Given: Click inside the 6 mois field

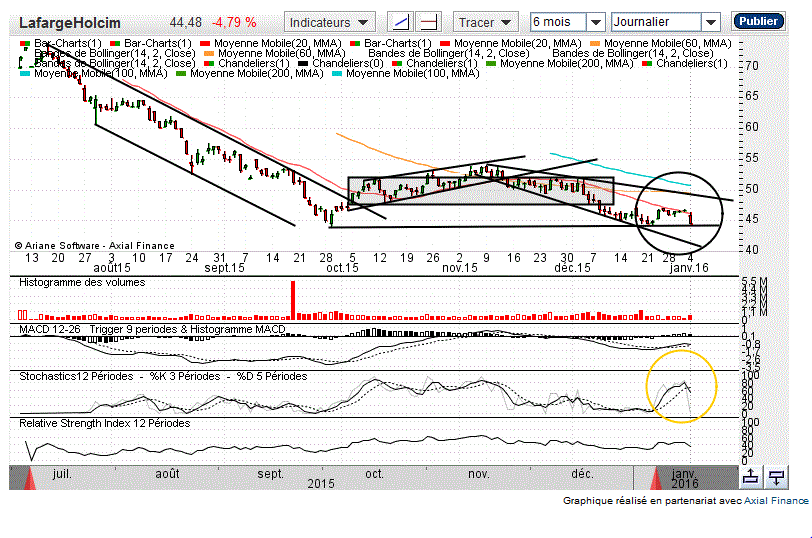Looking at the screenshot, I should tap(559, 22).
